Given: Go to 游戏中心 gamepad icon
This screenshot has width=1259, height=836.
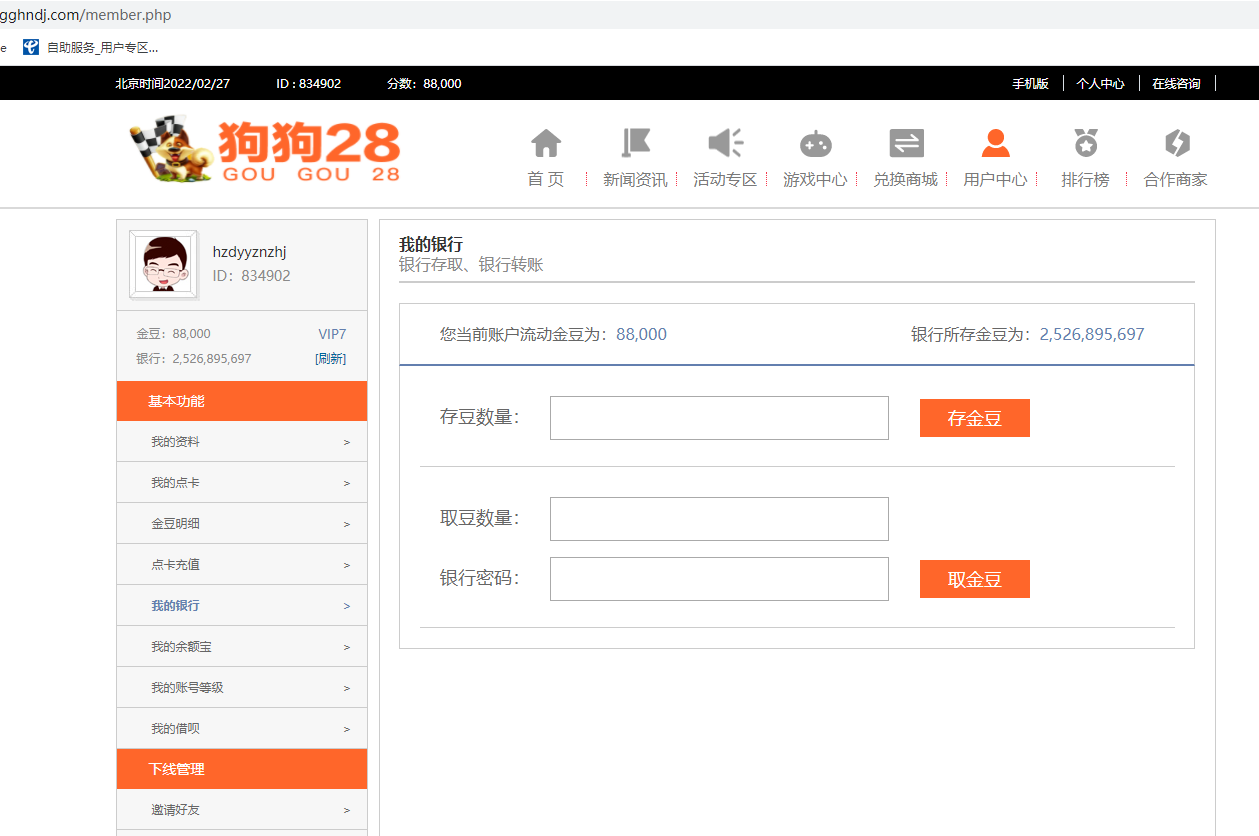Looking at the screenshot, I should click(815, 144).
